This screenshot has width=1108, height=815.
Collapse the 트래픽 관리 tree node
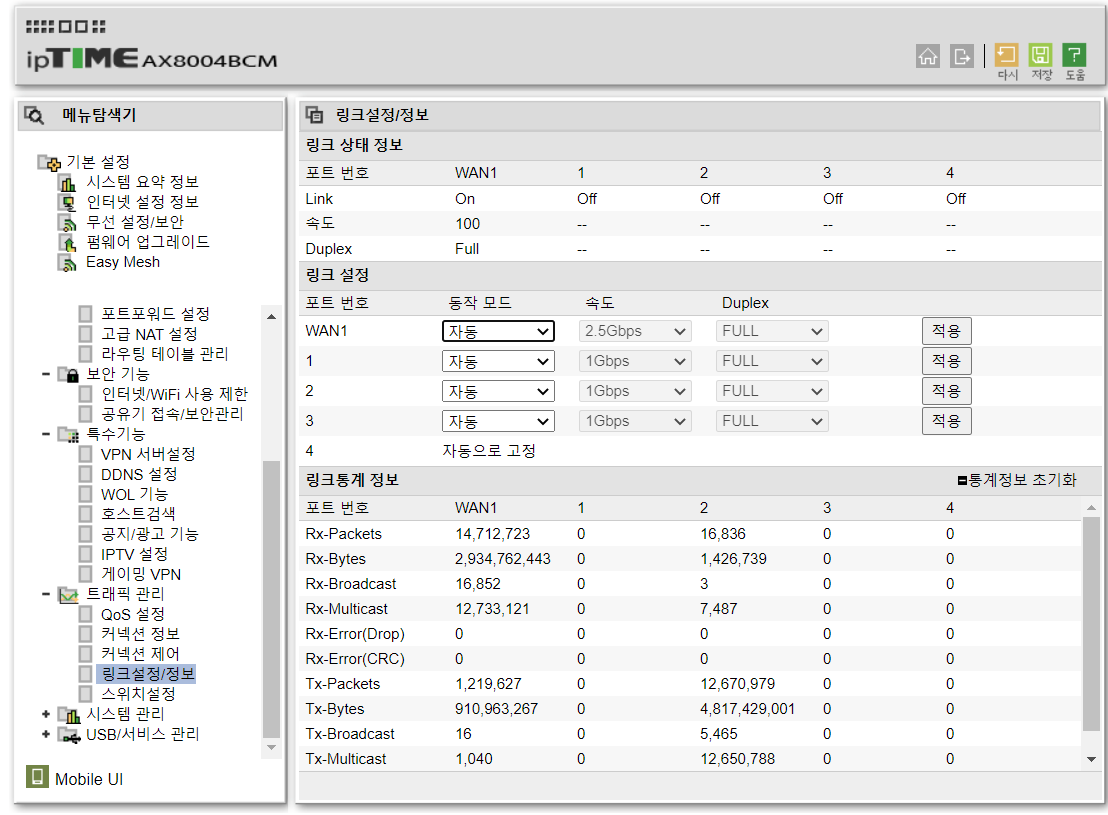[x=46, y=594]
